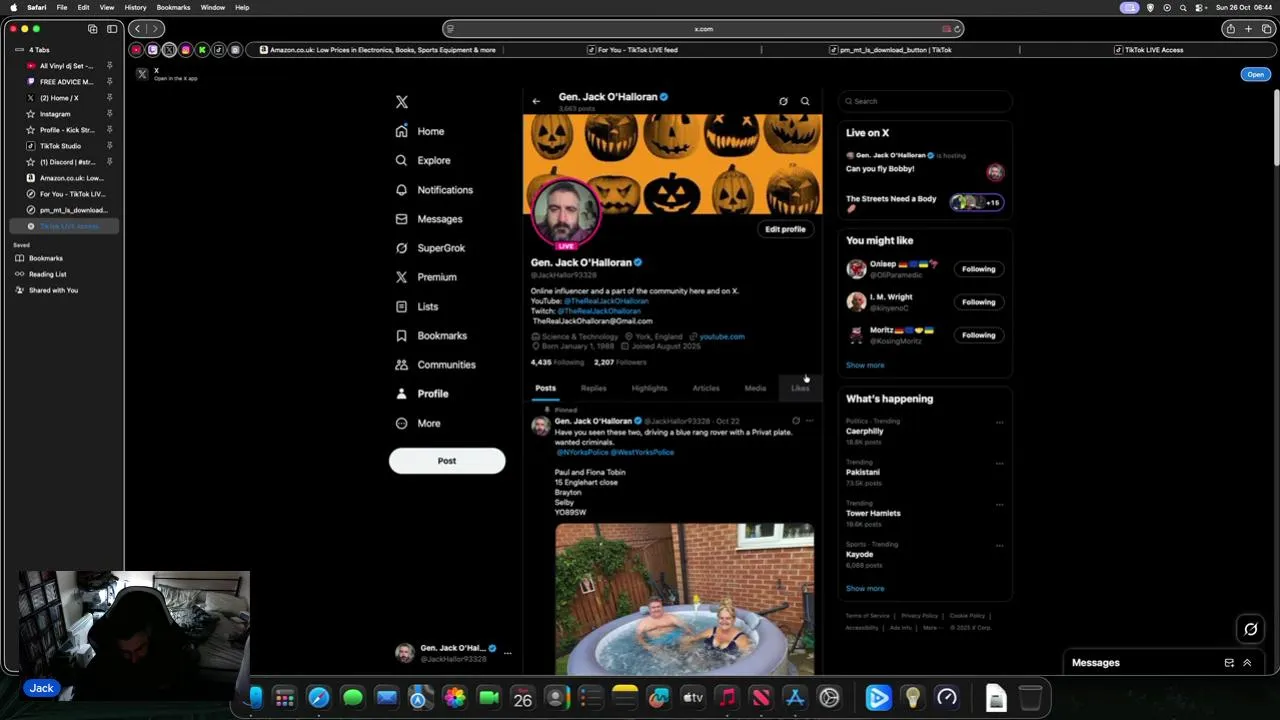Open Notifications bell in X sidebar
The height and width of the screenshot is (720, 1280).
click(434, 190)
